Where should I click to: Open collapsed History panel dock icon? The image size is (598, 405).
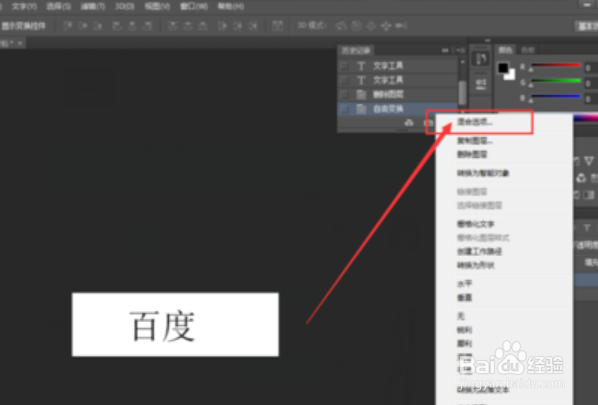481,59
